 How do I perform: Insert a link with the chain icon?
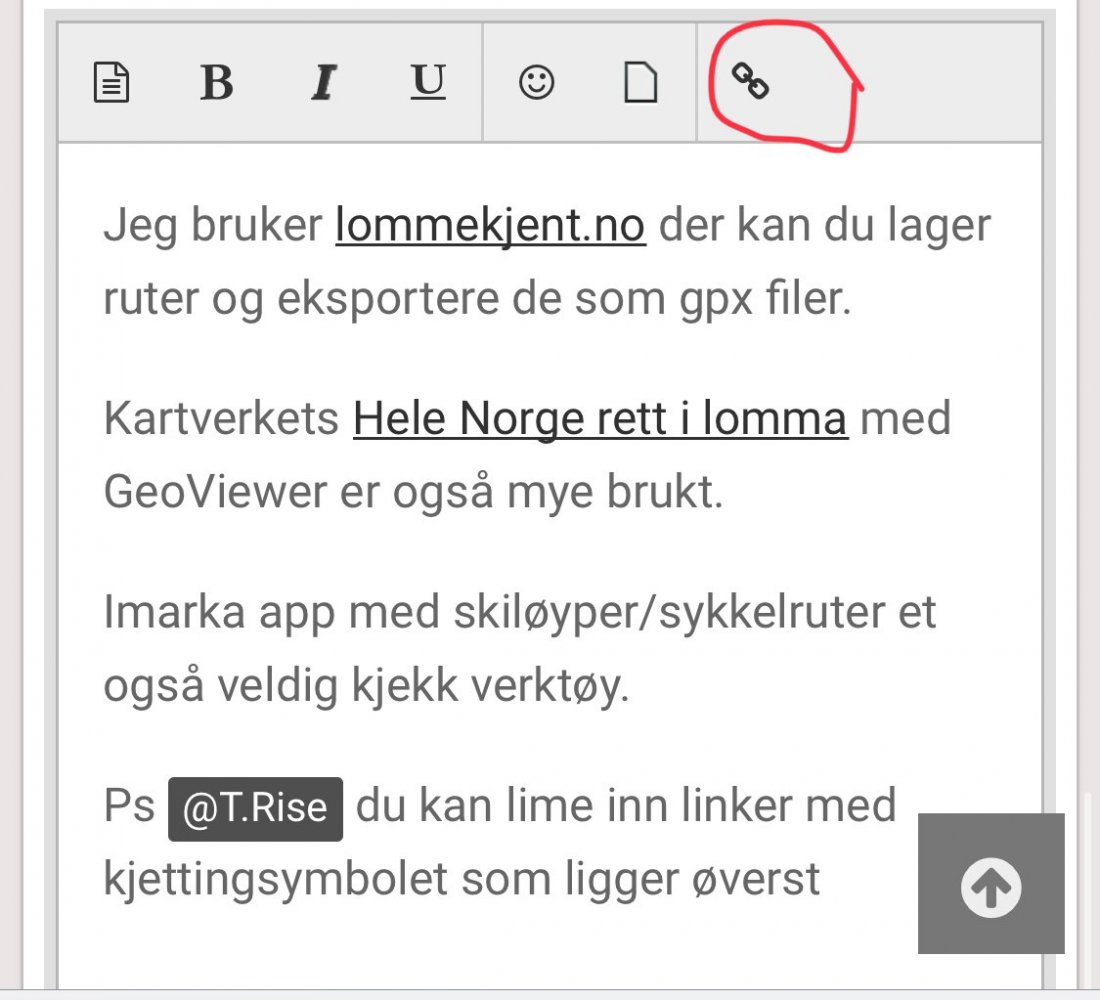[x=750, y=81]
